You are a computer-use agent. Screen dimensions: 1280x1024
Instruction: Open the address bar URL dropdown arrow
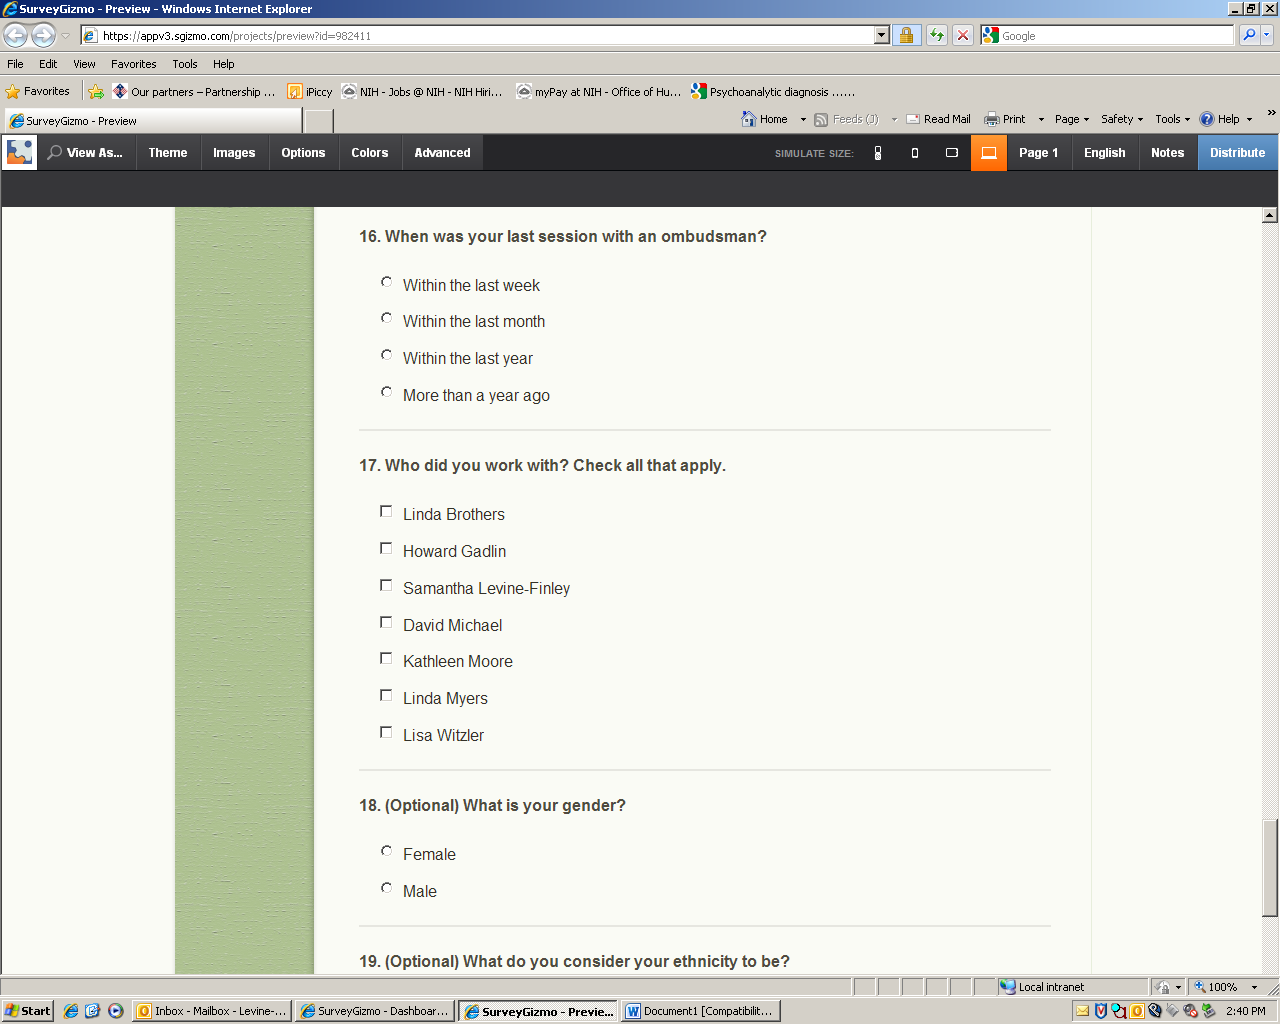pos(881,35)
